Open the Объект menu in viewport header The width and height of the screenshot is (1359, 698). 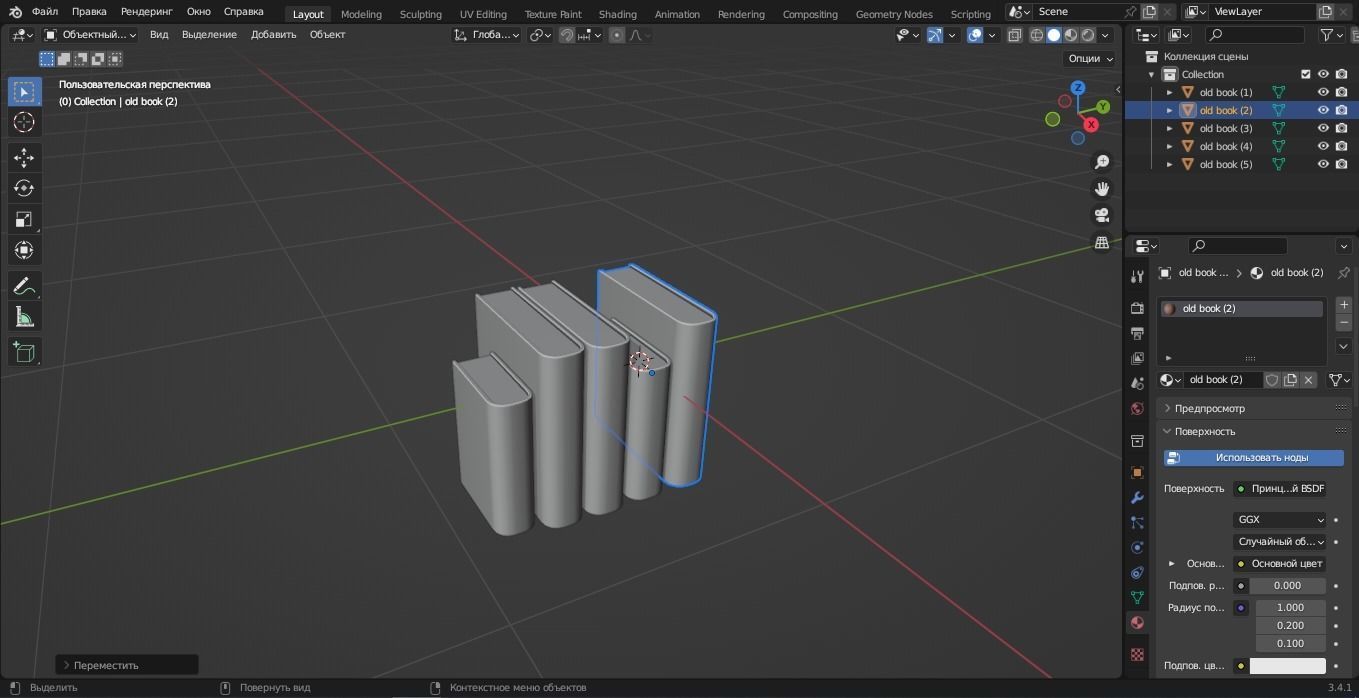tap(327, 35)
